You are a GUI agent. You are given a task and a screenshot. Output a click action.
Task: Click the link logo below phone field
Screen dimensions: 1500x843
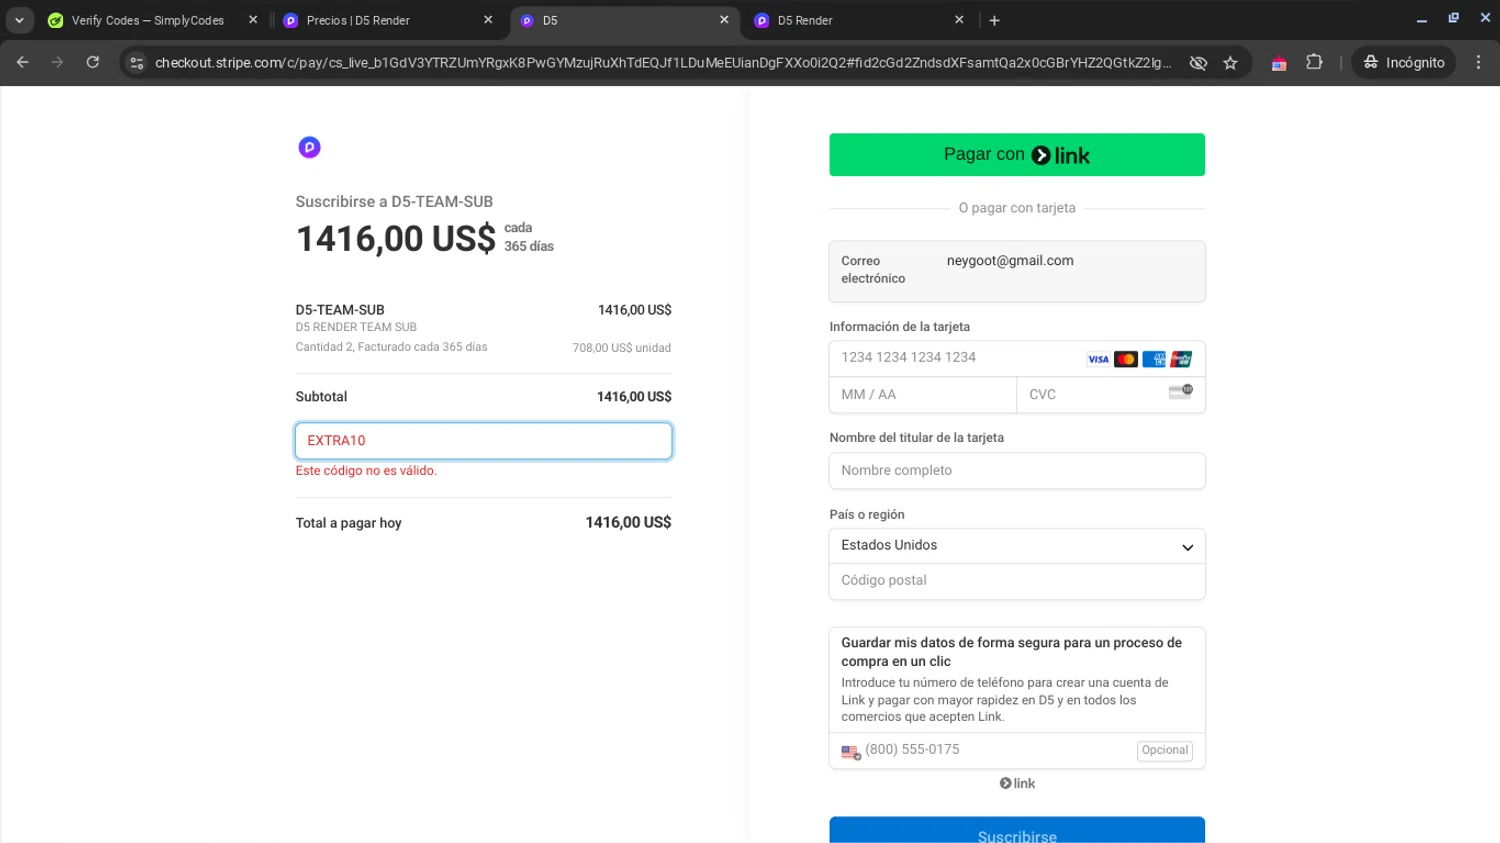click(x=1017, y=784)
